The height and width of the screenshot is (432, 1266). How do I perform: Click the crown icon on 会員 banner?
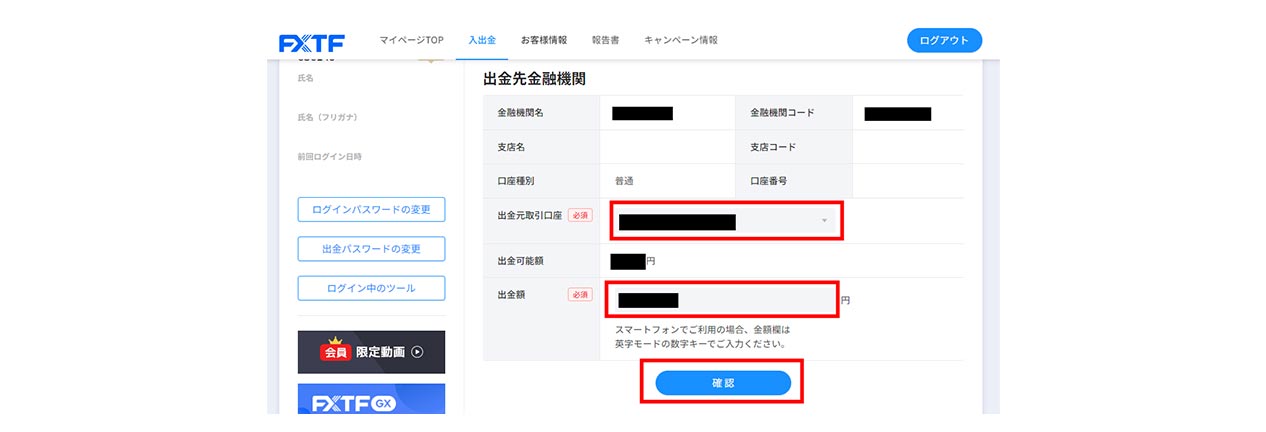pos(334,341)
